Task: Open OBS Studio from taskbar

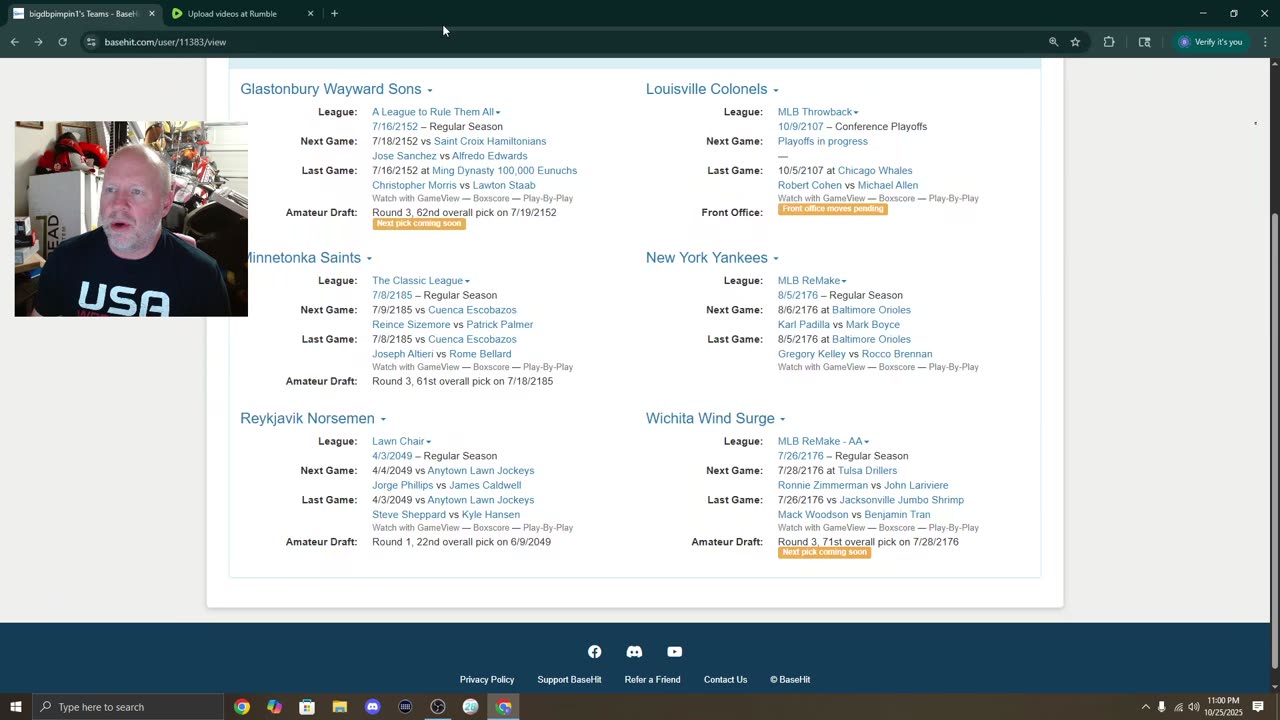Action: [x=438, y=707]
